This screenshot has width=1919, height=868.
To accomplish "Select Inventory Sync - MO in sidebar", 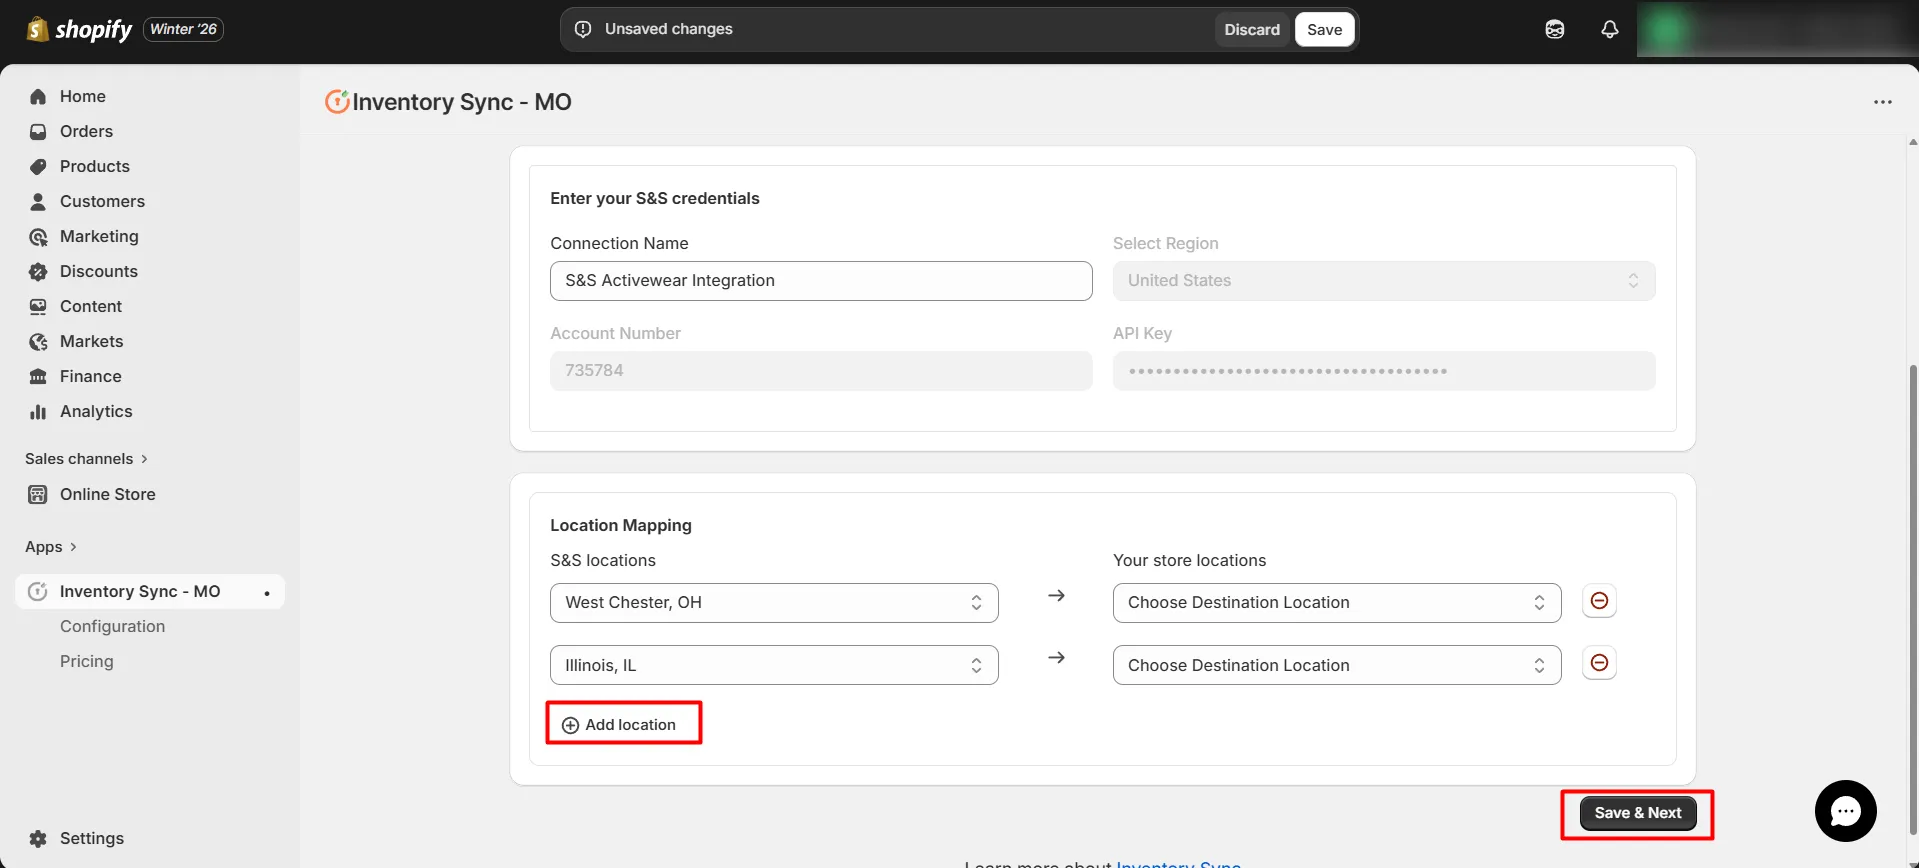I will (x=150, y=591).
